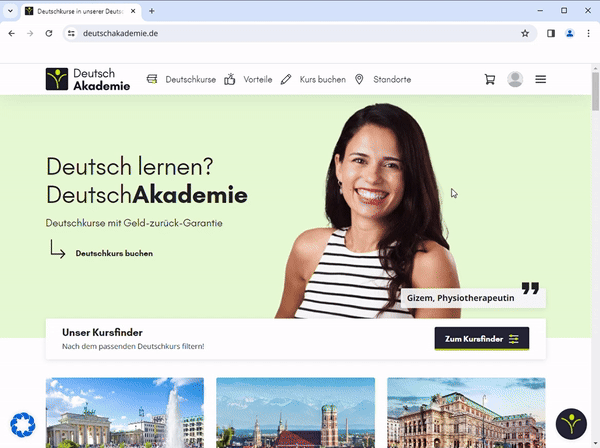
Task: View site information icon in the address bar
Action: click(x=71, y=33)
